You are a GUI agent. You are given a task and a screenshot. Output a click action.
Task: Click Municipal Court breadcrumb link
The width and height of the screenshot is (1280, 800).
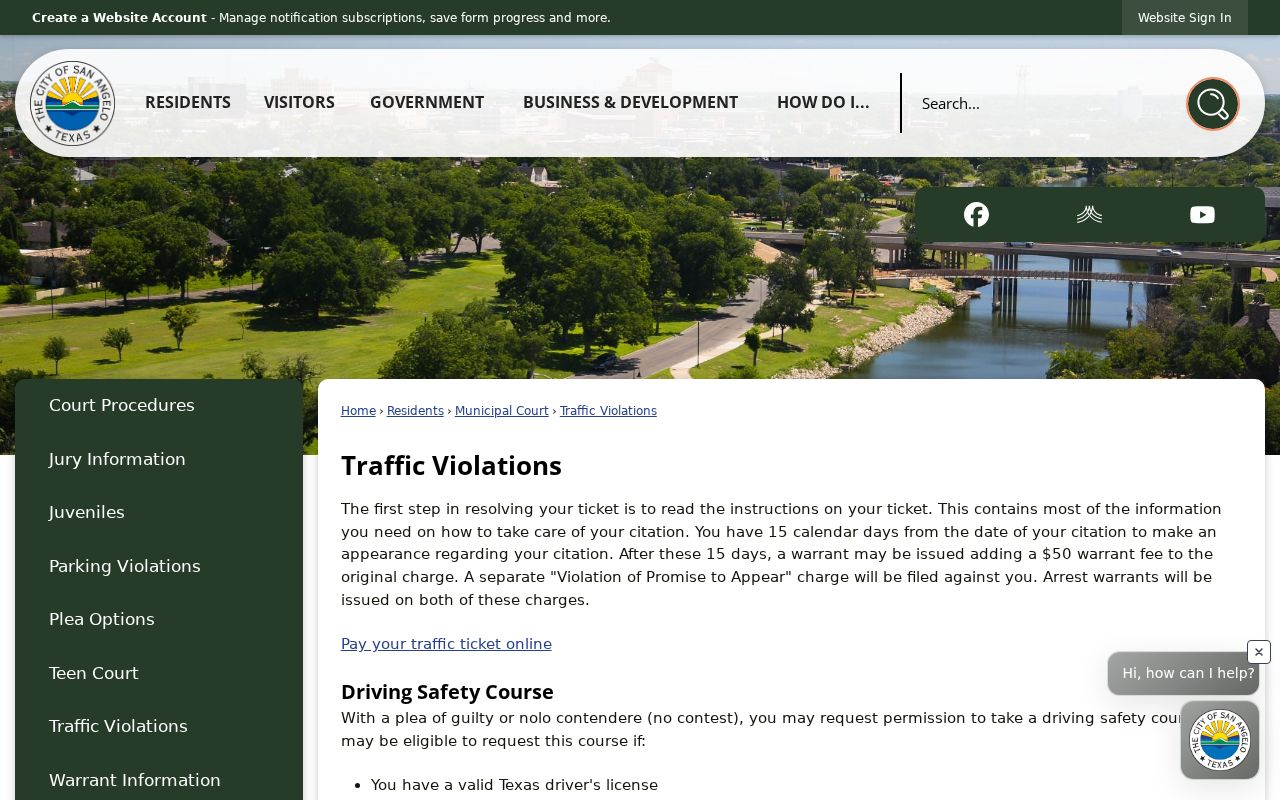click(x=502, y=411)
